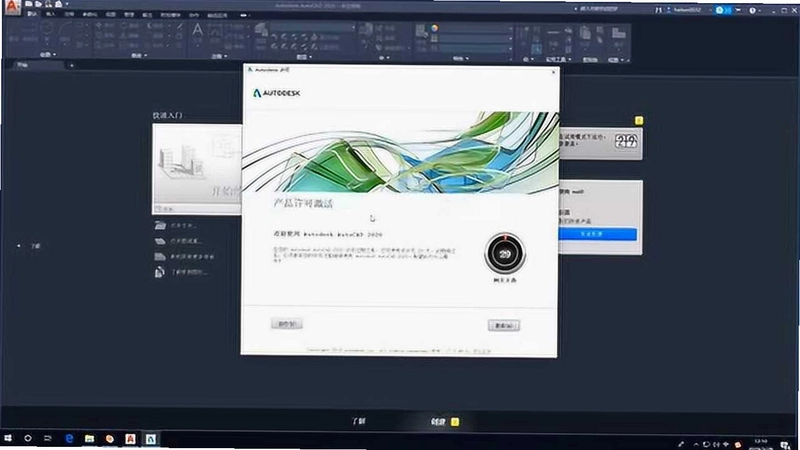Screen dimensions: 800x450
Task: Open the privacy policy link at dialog bottom
Action: pos(482,351)
